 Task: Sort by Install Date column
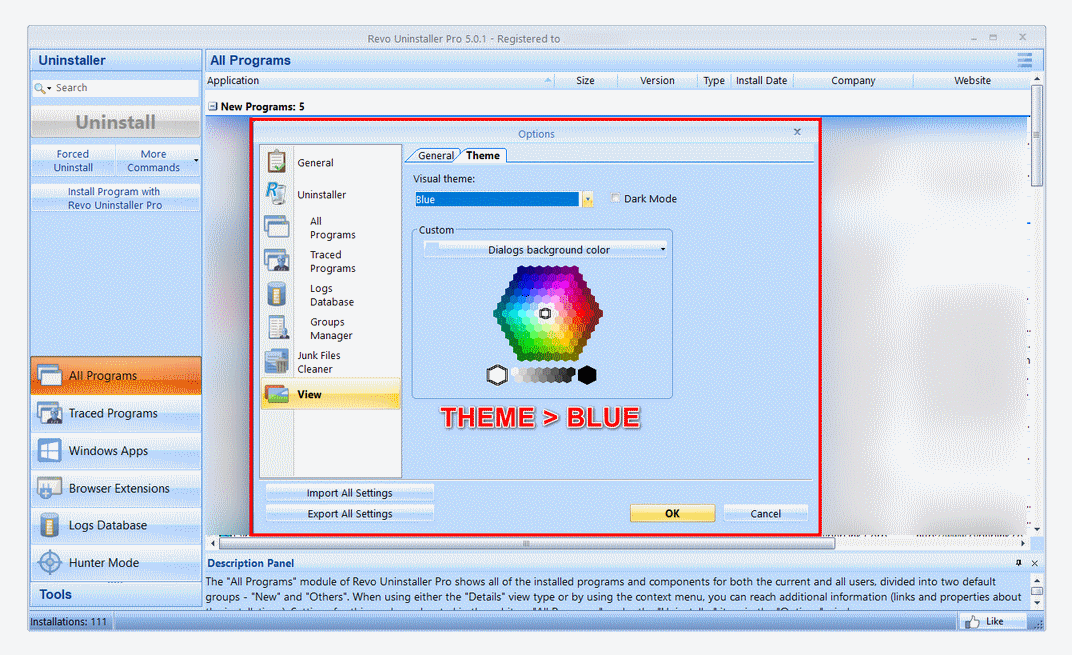761,81
